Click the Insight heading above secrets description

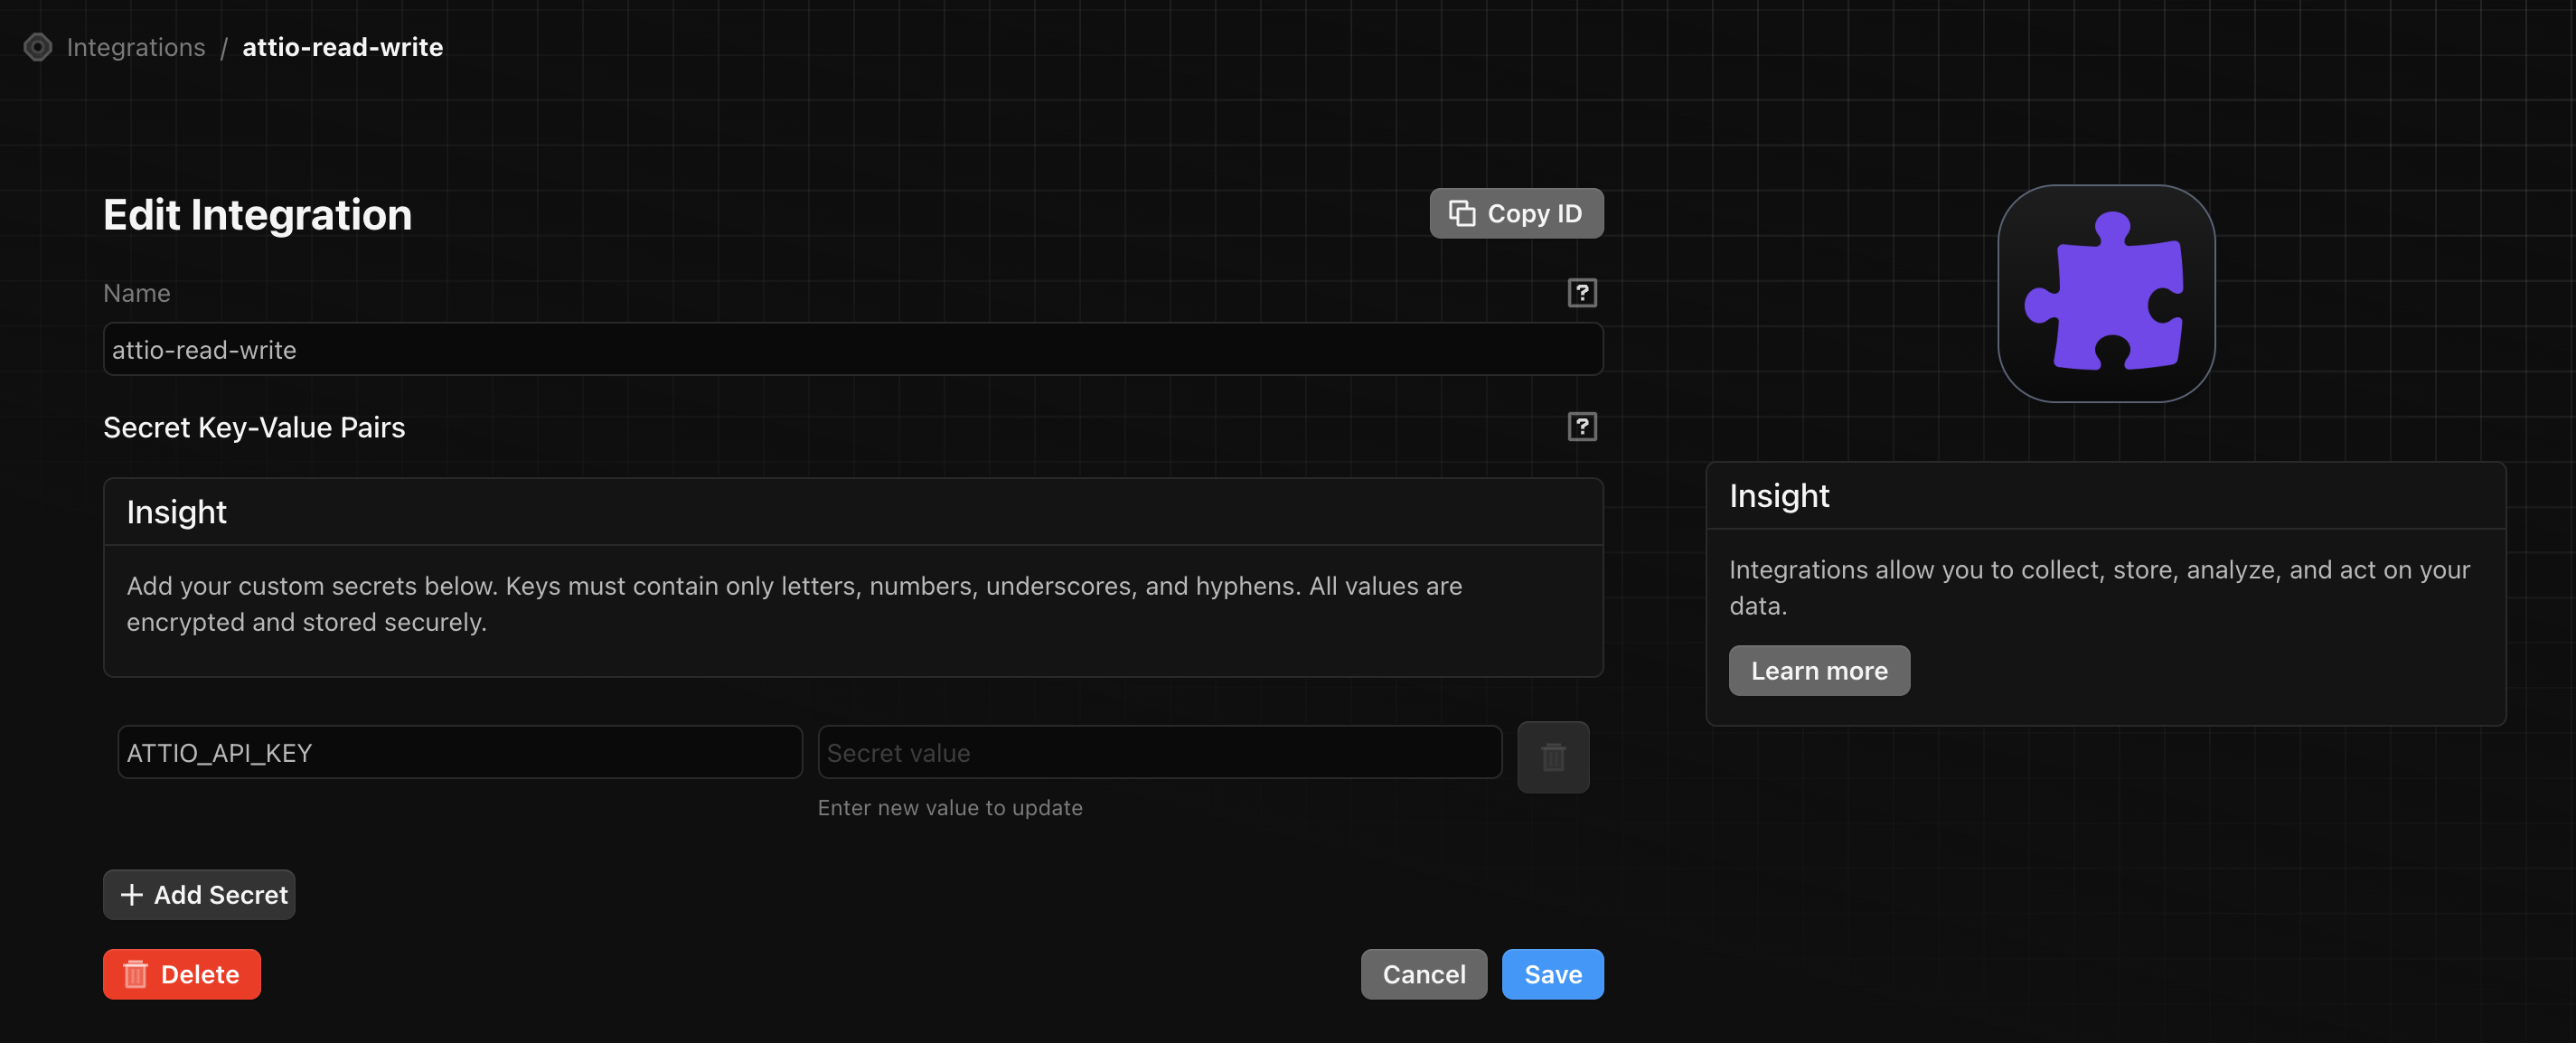pyautogui.click(x=176, y=512)
